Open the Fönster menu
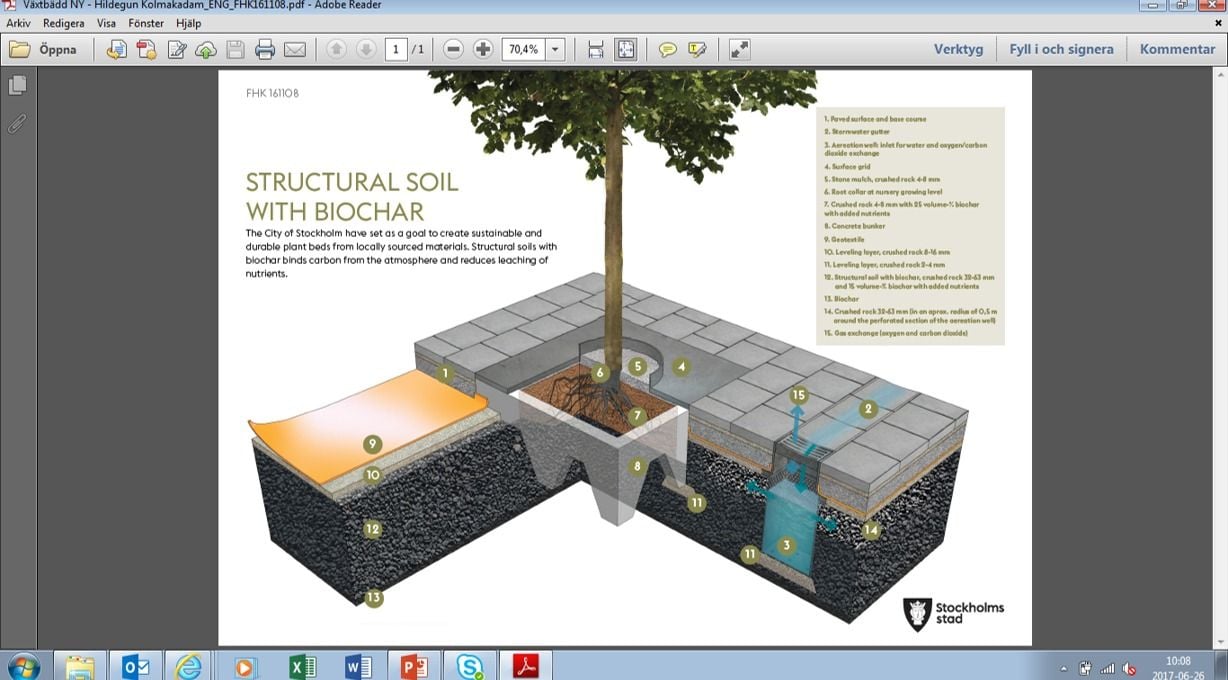Screen dimensions: 1228x680 coord(146,23)
